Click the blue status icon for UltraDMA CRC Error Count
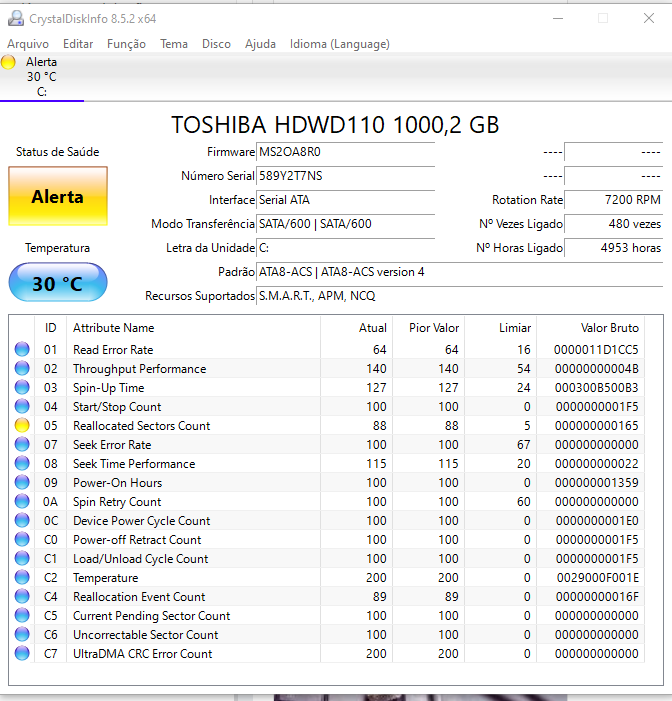The width and height of the screenshot is (672, 701). click(22, 653)
